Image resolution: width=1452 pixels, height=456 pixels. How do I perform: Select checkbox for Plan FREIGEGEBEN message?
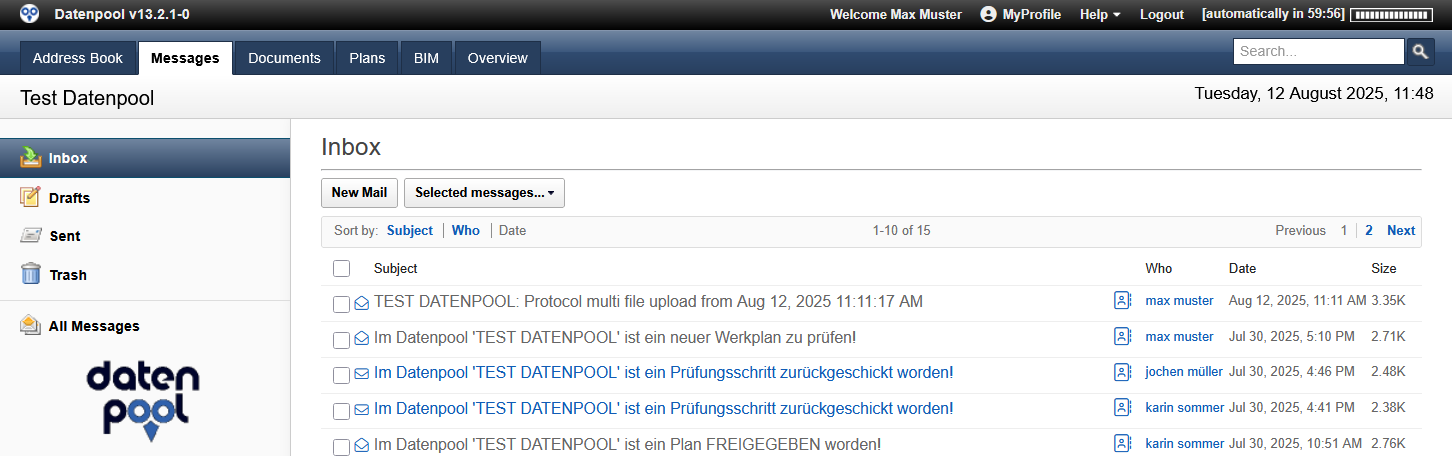click(342, 446)
